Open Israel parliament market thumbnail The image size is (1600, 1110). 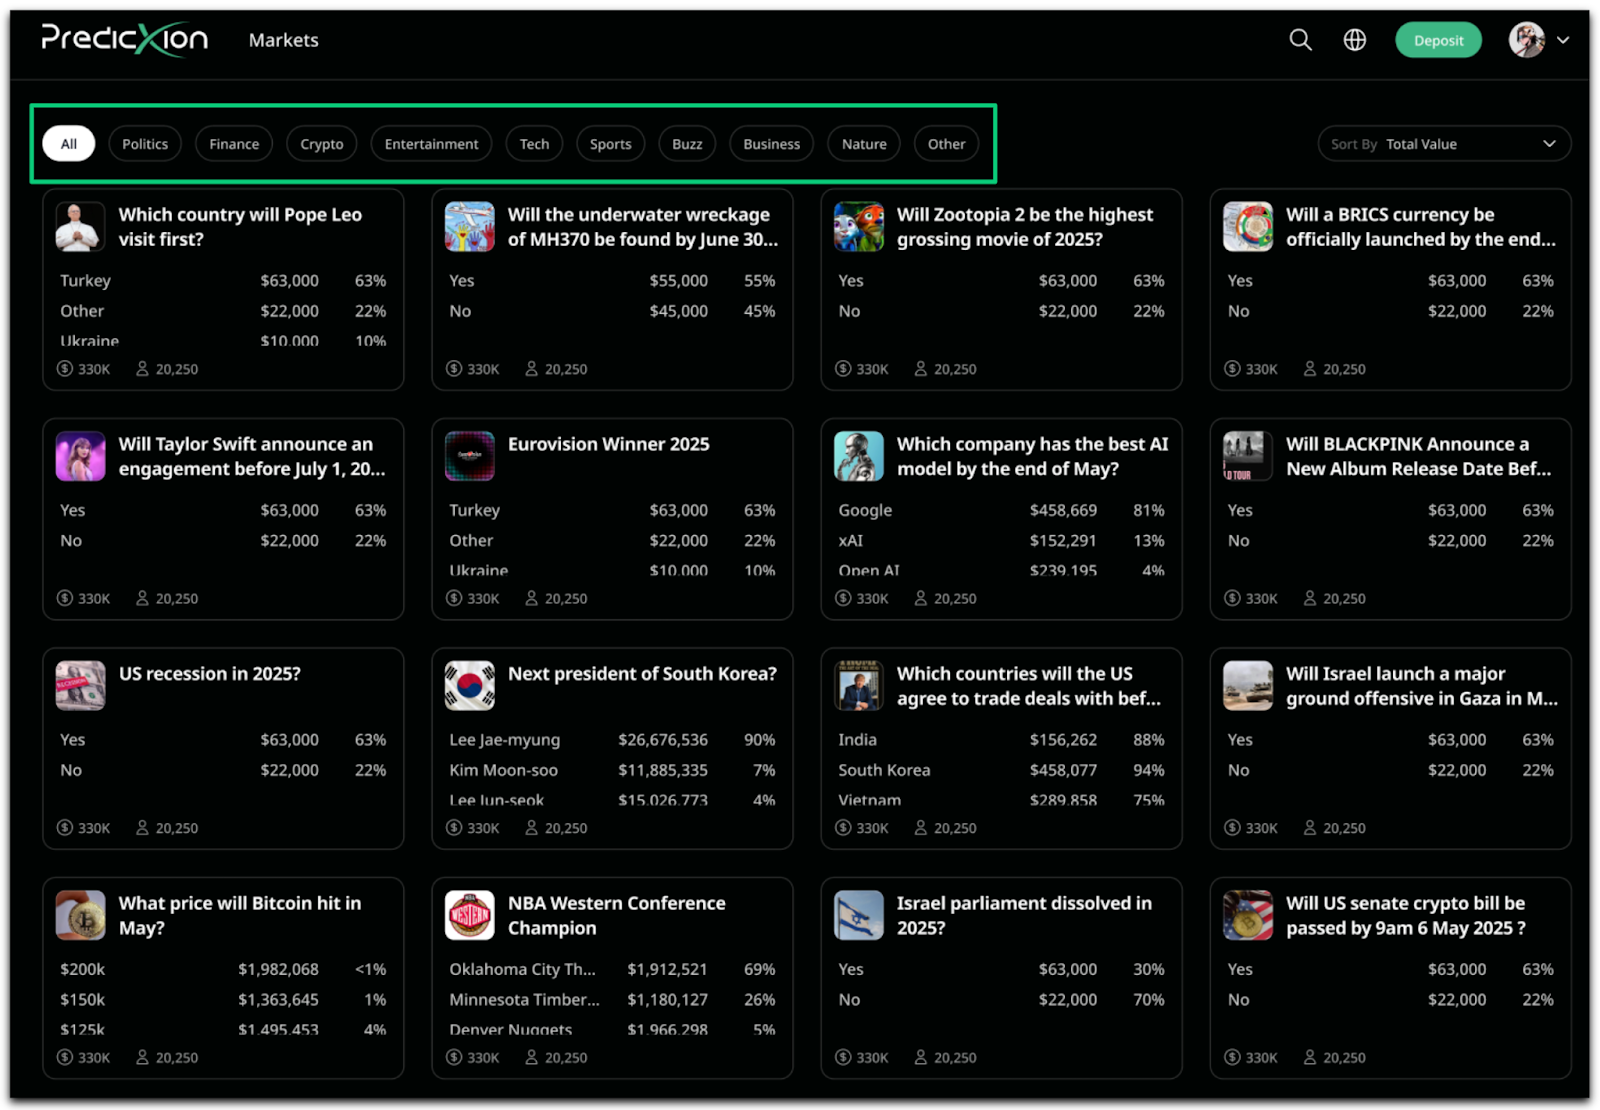point(858,915)
